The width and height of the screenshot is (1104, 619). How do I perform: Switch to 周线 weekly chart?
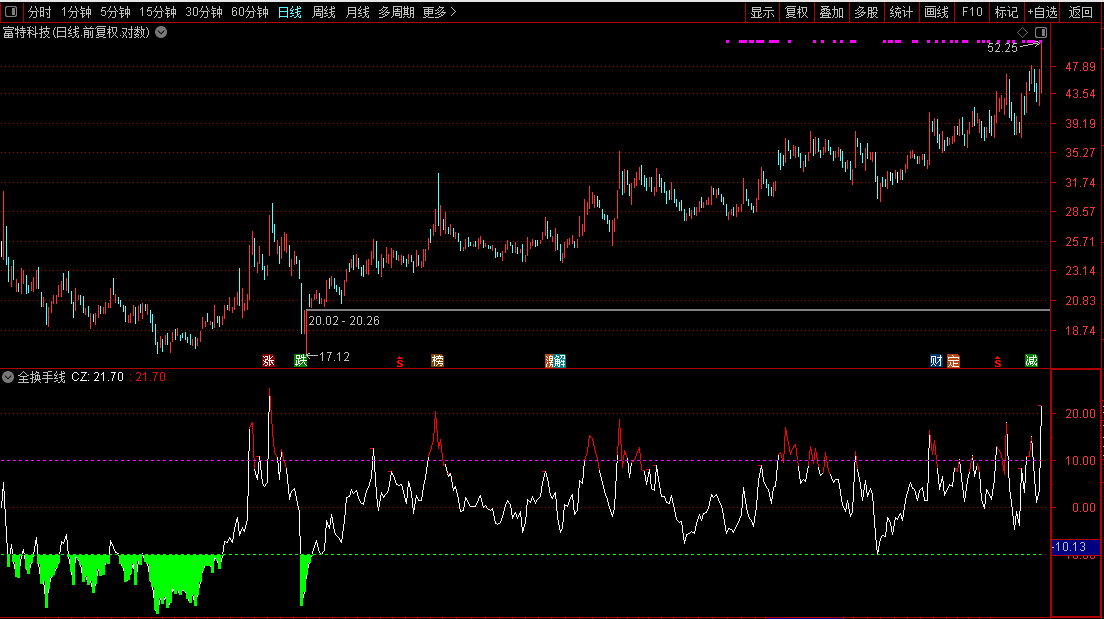(x=324, y=12)
